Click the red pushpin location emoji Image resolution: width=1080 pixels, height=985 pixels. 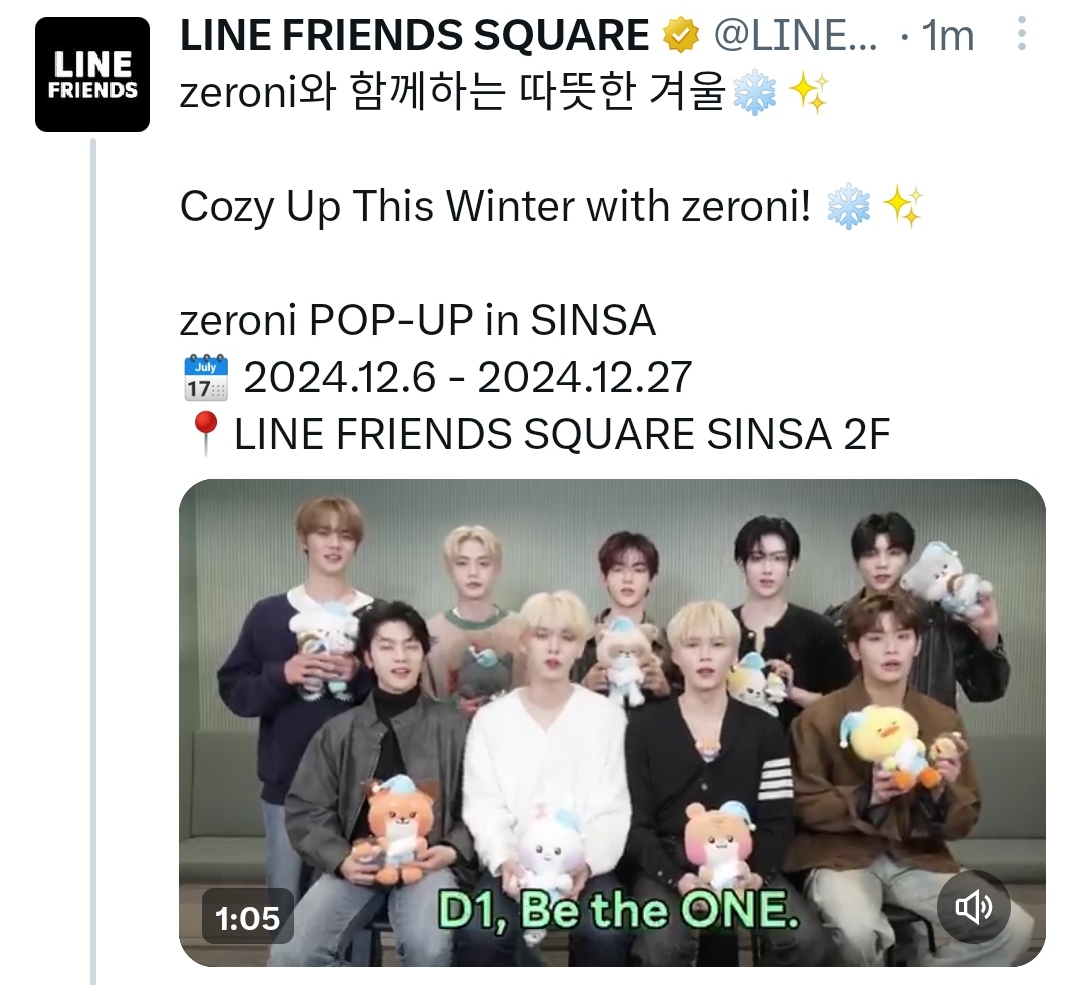(205, 434)
